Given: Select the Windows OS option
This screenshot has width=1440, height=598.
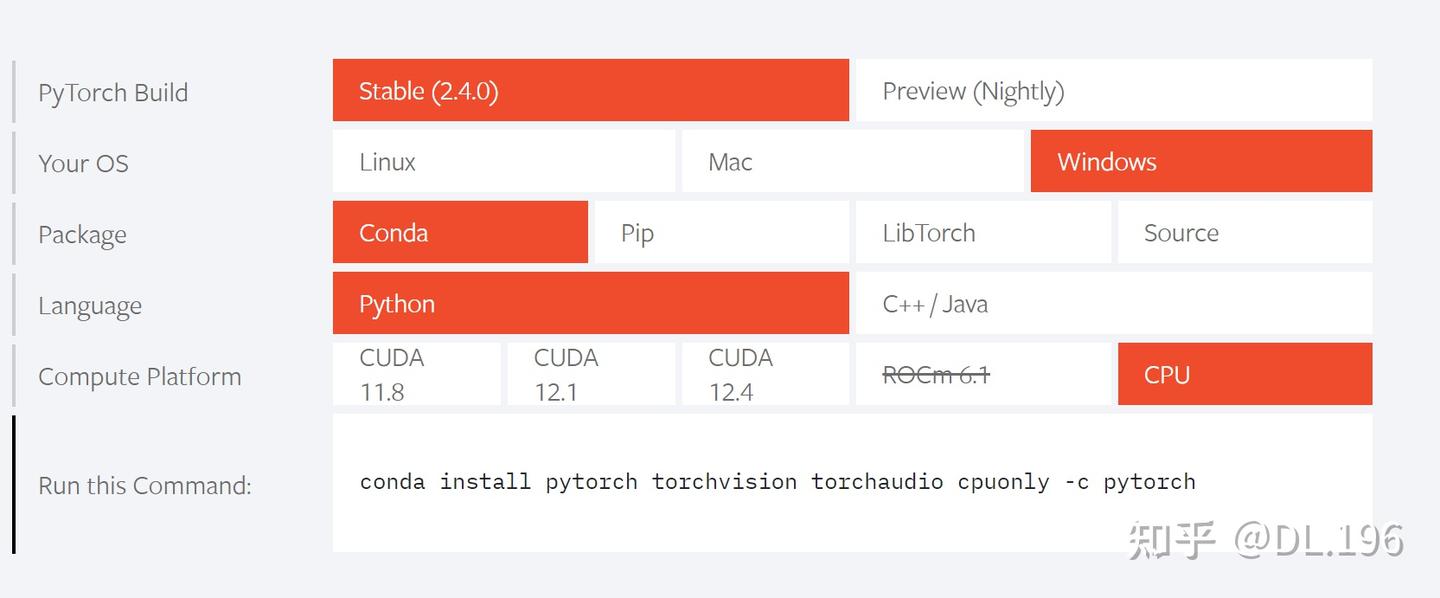Looking at the screenshot, I should tap(1200, 162).
